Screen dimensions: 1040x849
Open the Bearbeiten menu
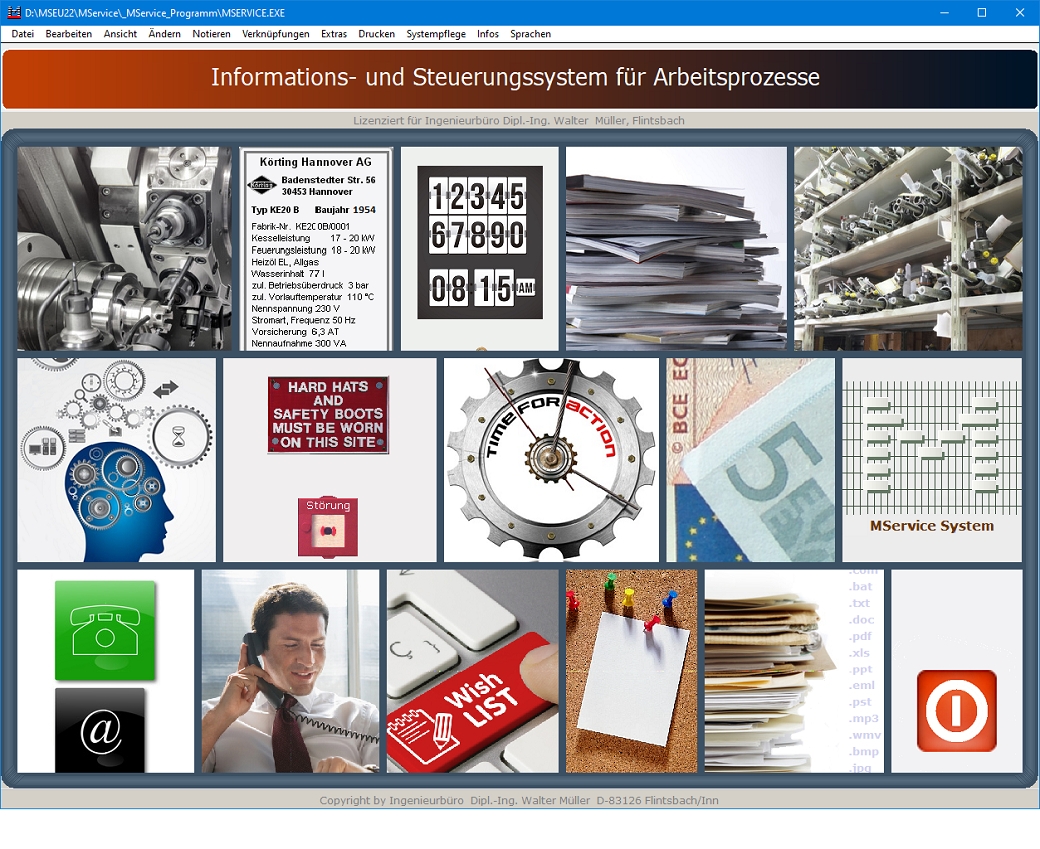click(x=68, y=34)
